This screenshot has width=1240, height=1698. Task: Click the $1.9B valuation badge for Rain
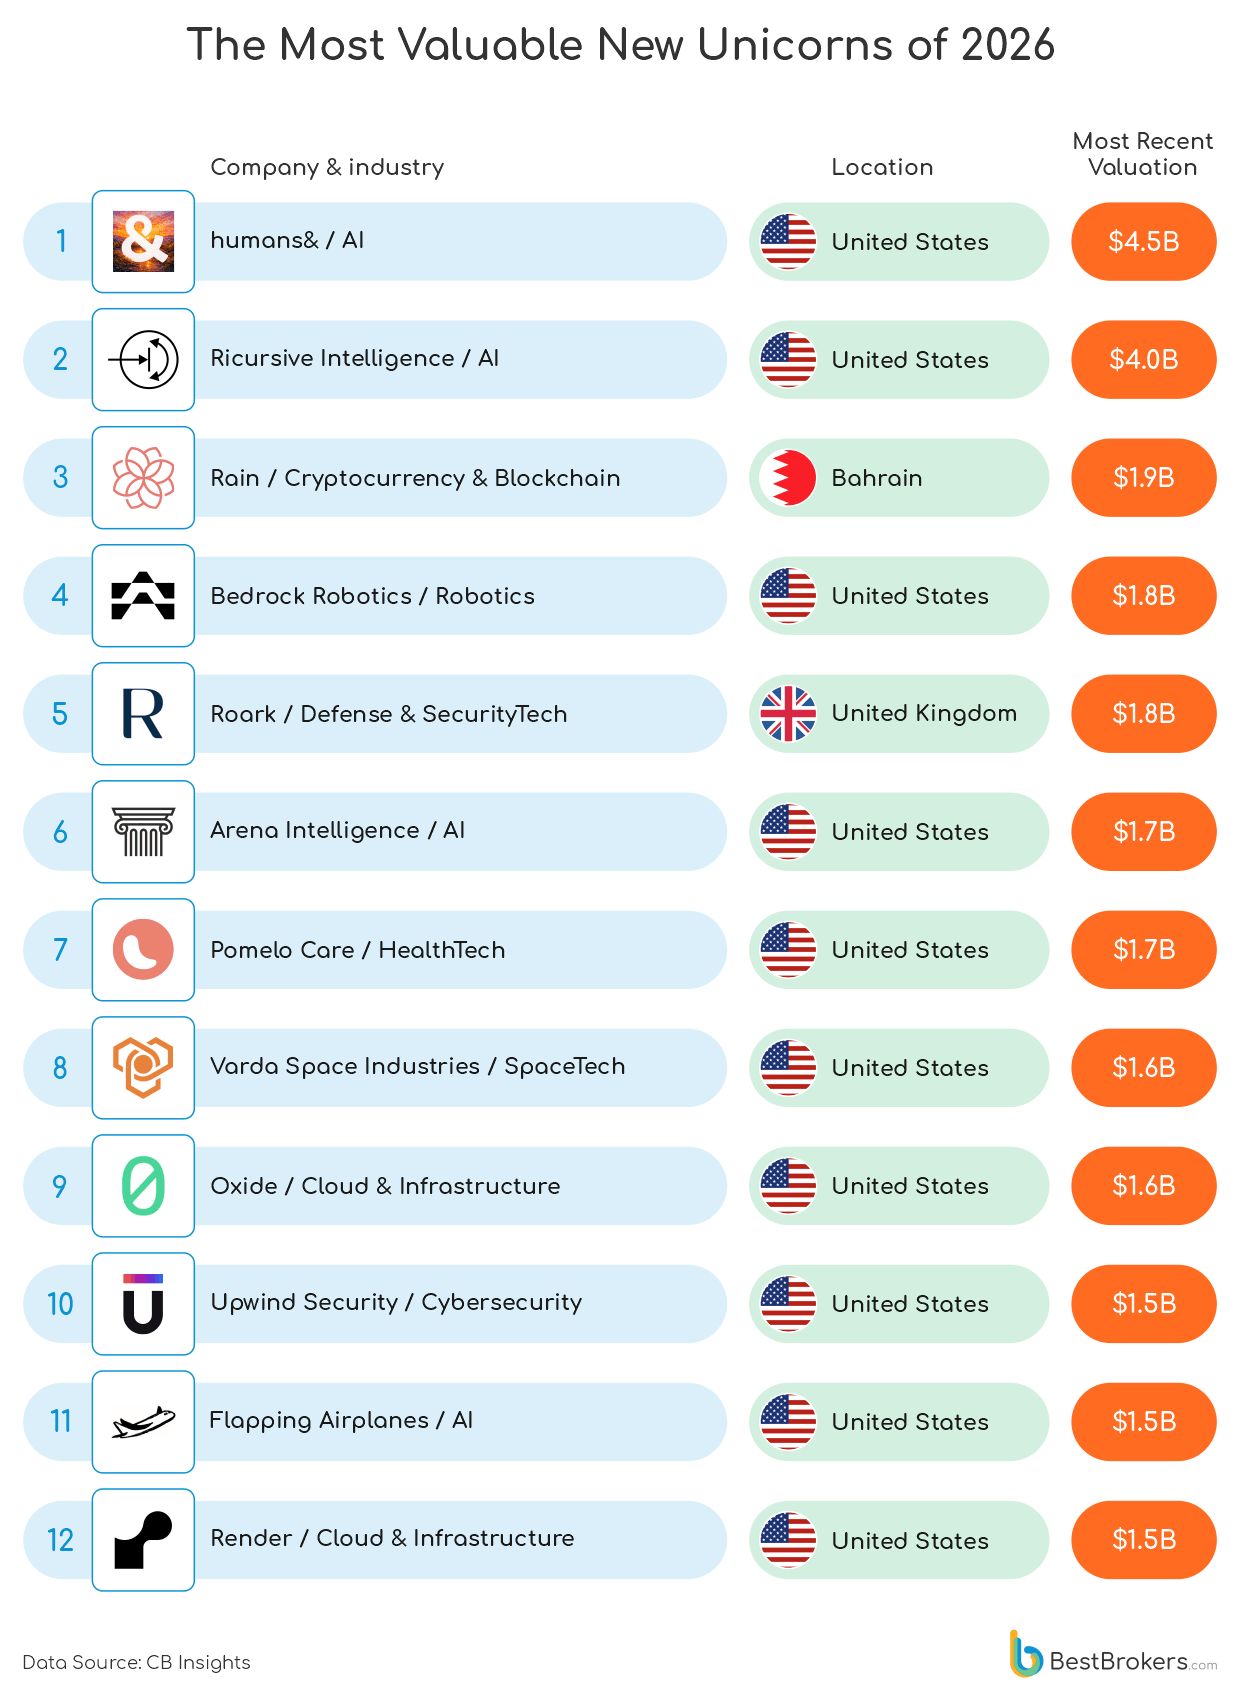point(1143,478)
